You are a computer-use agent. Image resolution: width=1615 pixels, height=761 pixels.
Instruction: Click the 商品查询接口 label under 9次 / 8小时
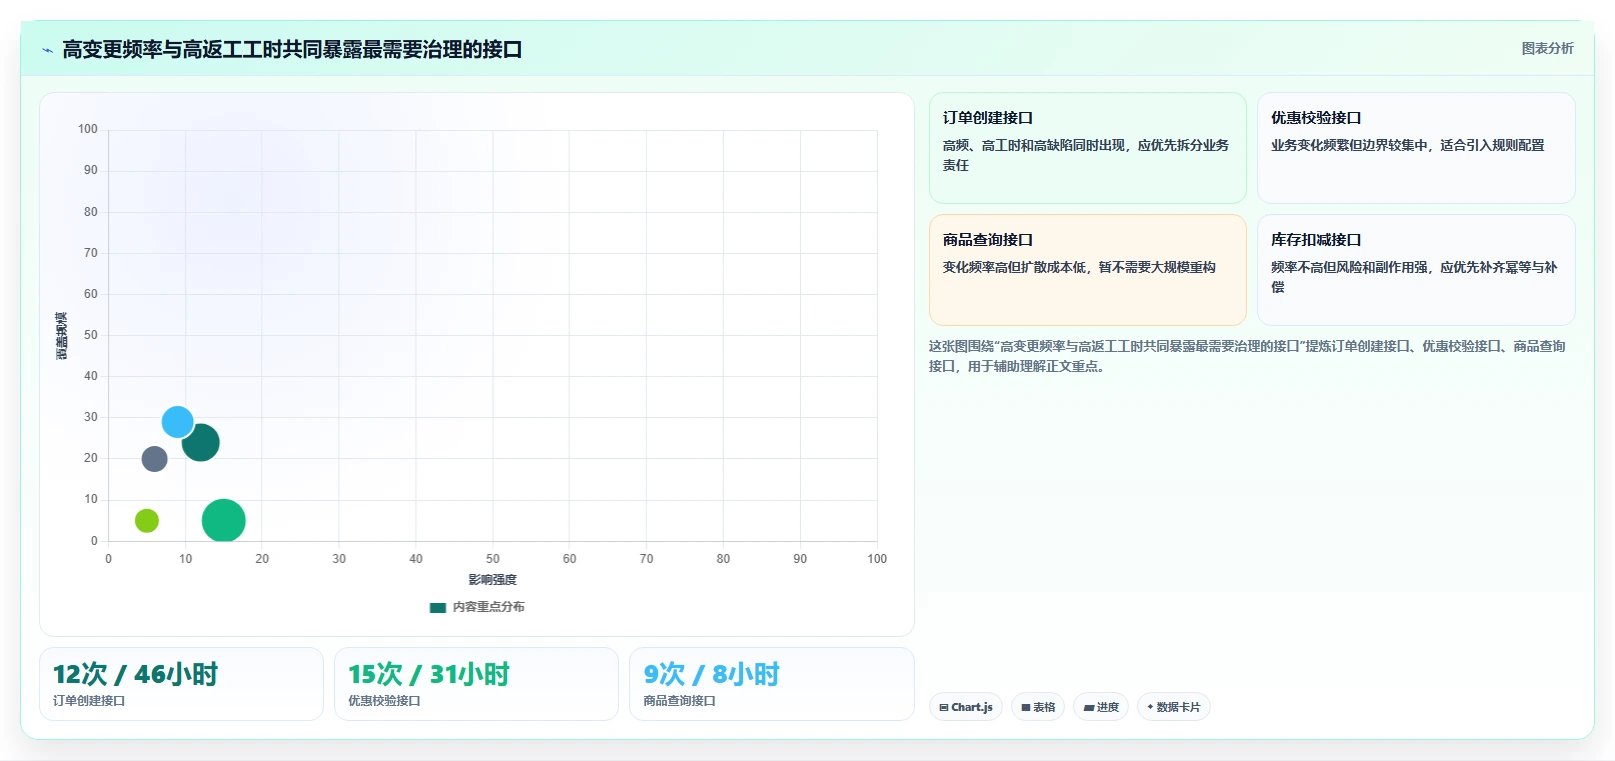tap(679, 701)
